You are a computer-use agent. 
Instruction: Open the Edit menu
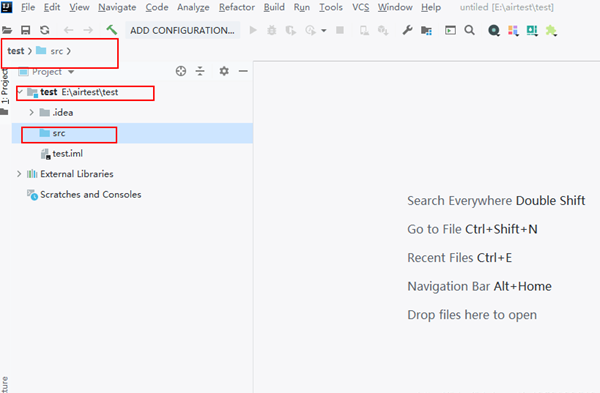(52, 7)
